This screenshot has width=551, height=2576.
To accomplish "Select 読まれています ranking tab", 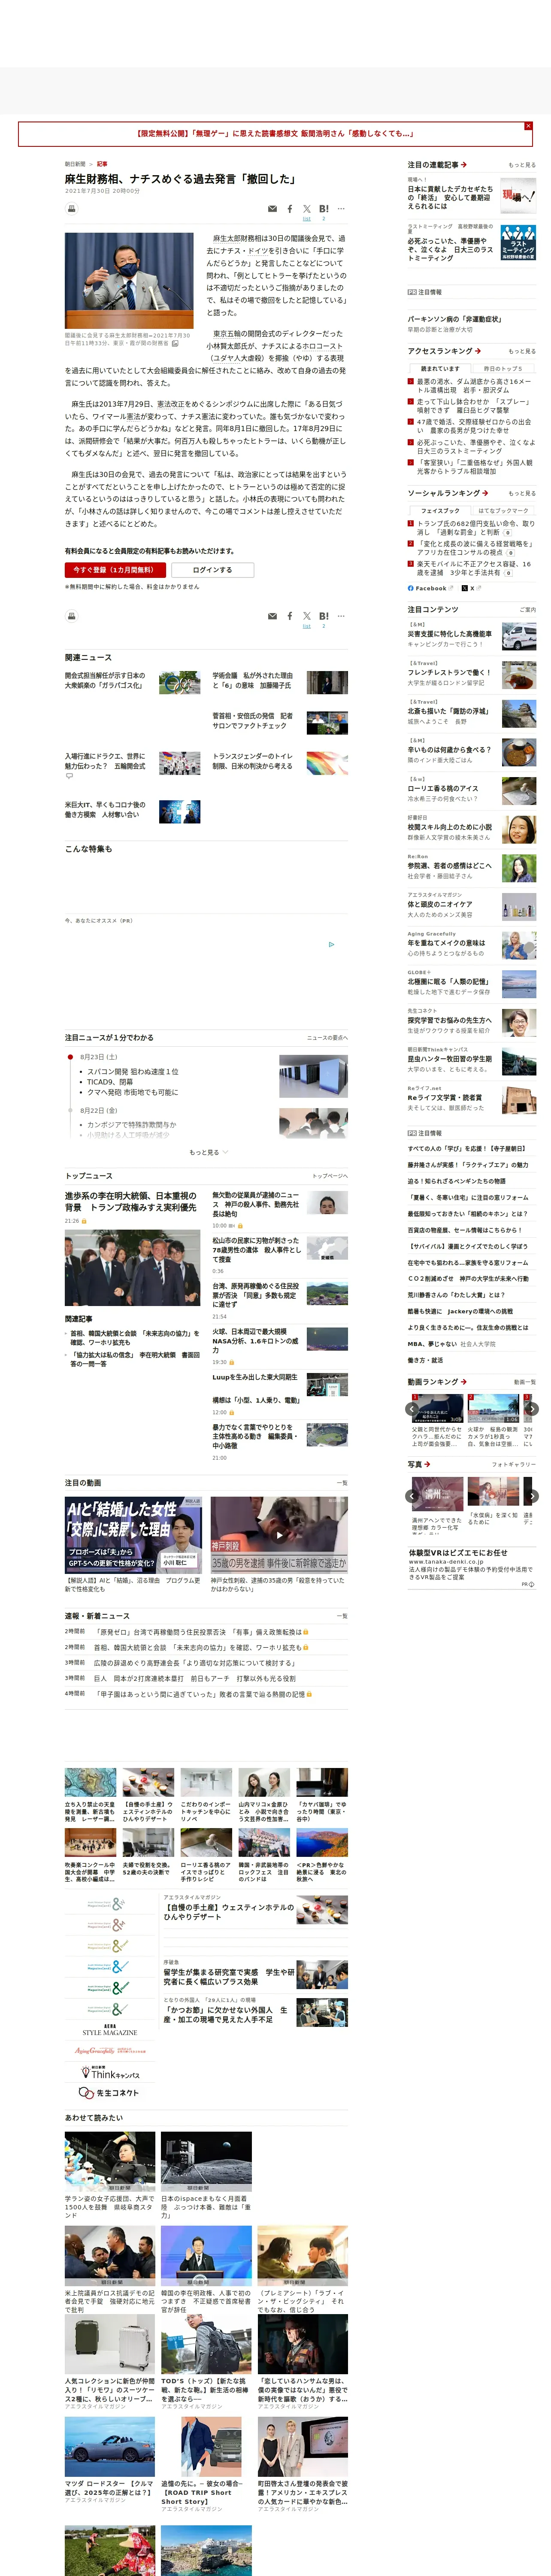I will [x=440, y=369].
